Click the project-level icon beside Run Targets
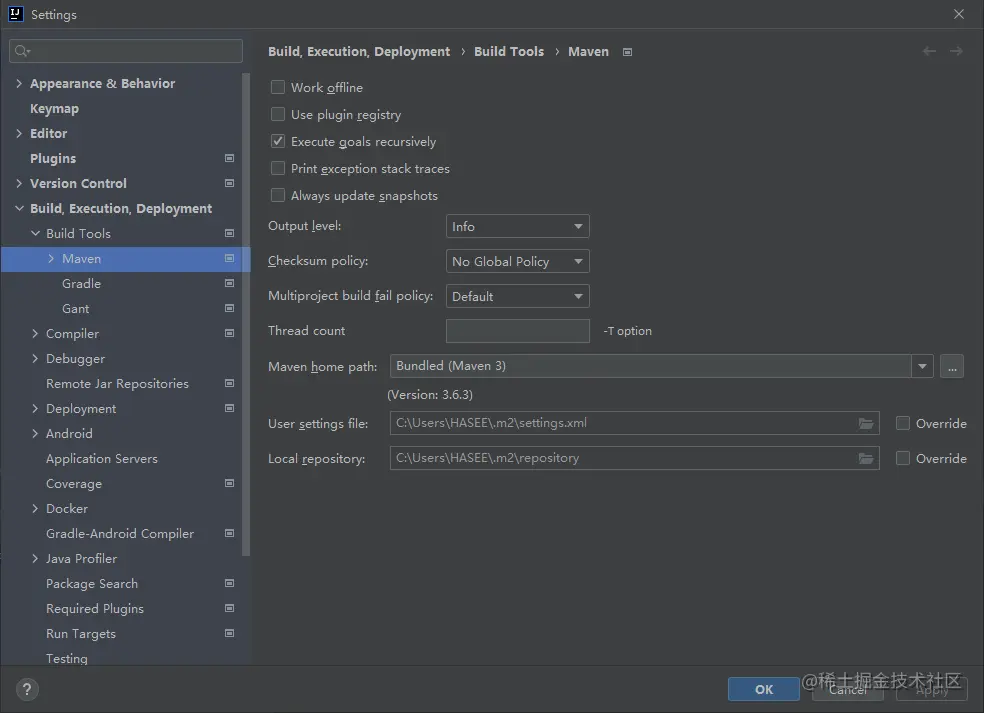984x713 pixels. pyautogui.click(x=229, y=633)
